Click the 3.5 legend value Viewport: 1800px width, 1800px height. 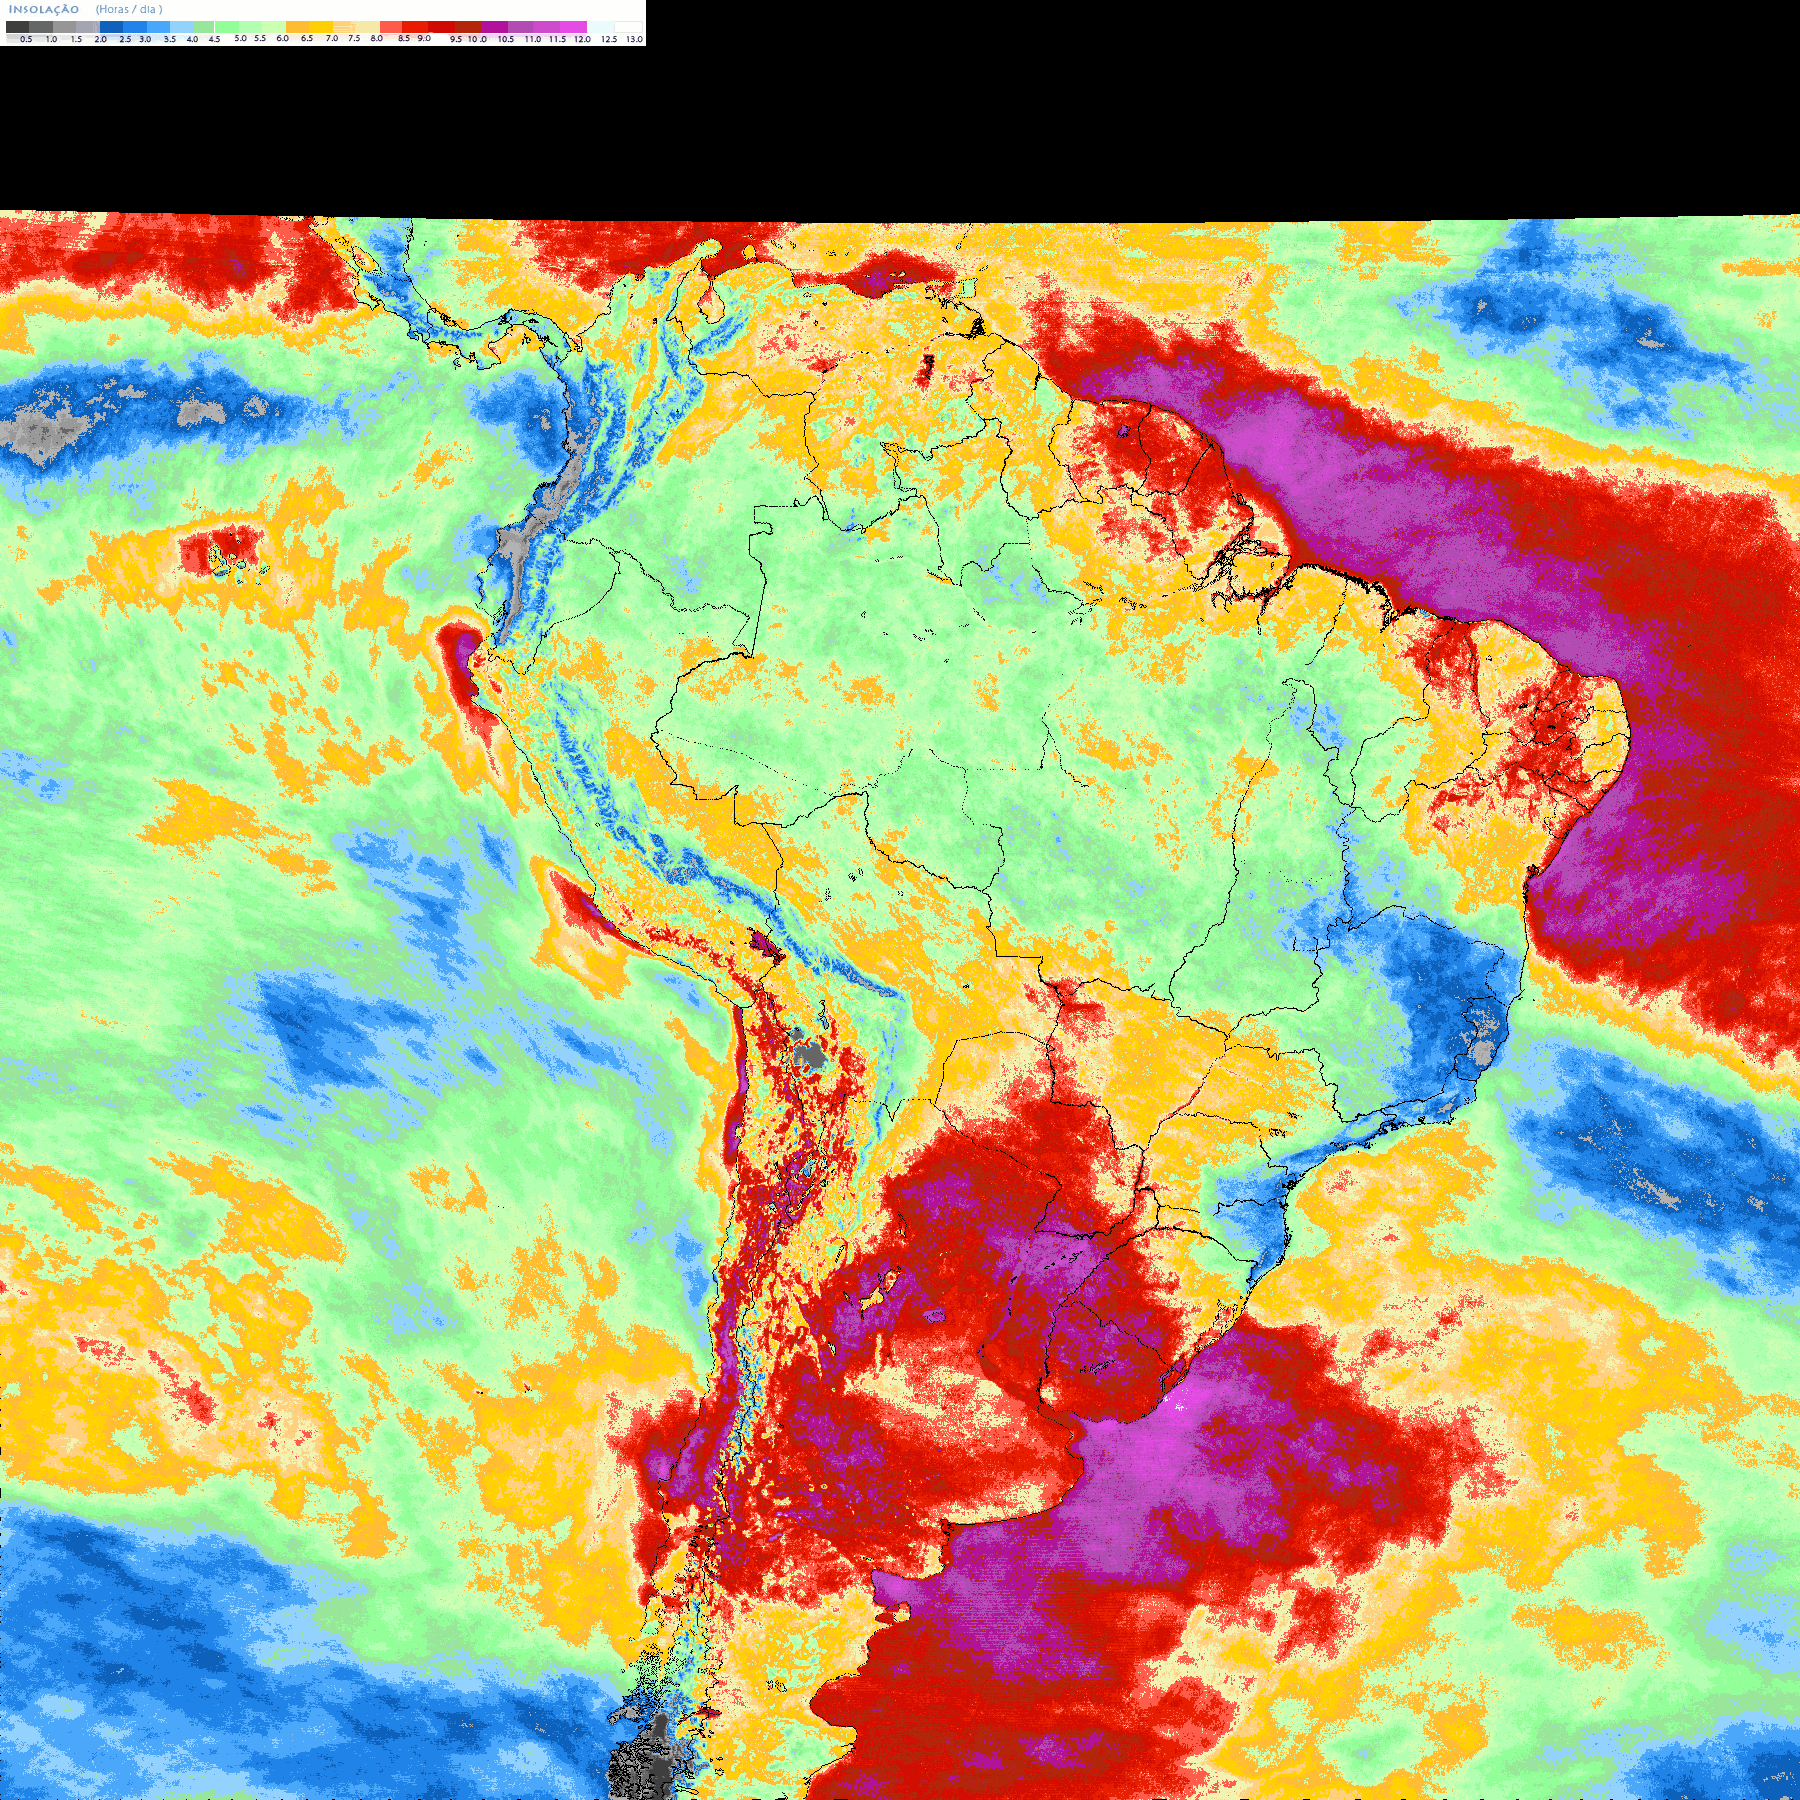point(170,39)
